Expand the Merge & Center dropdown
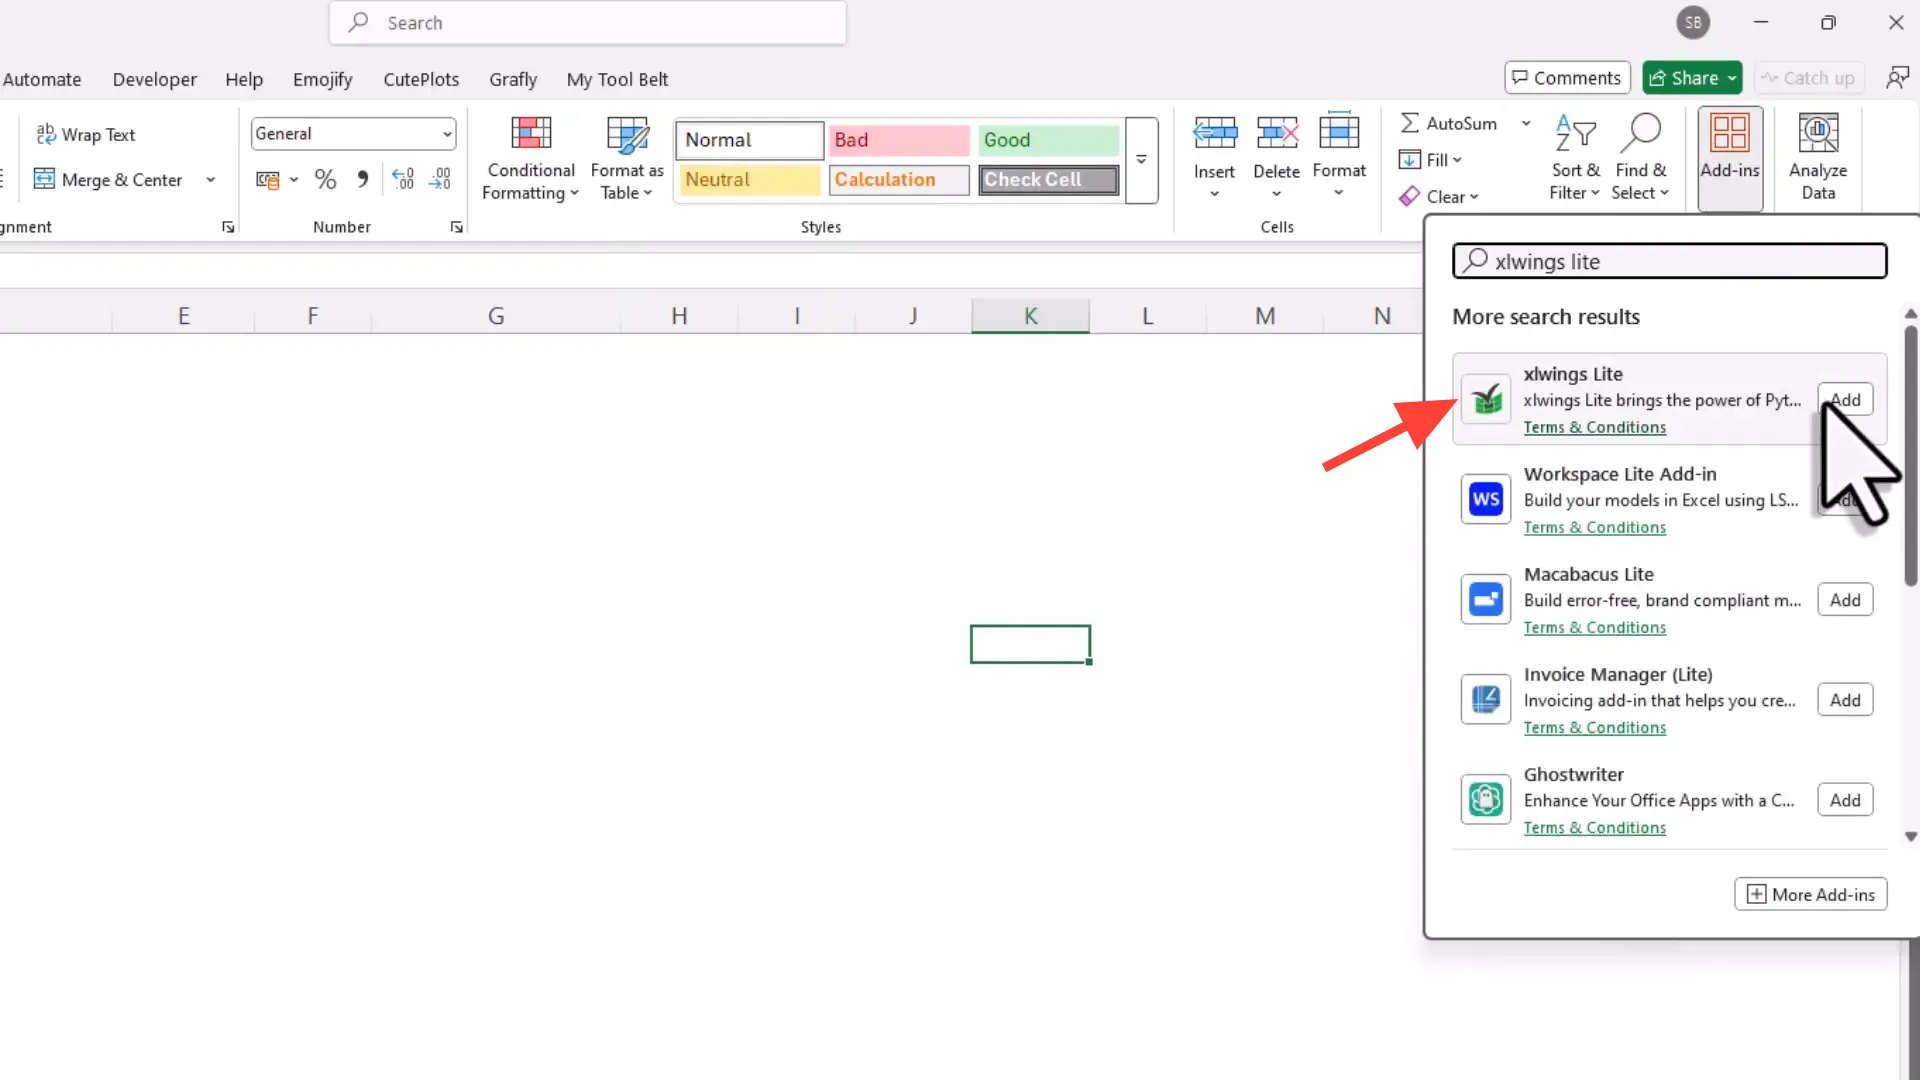This screenshot has height=1080, width=1920. [210, 179]
